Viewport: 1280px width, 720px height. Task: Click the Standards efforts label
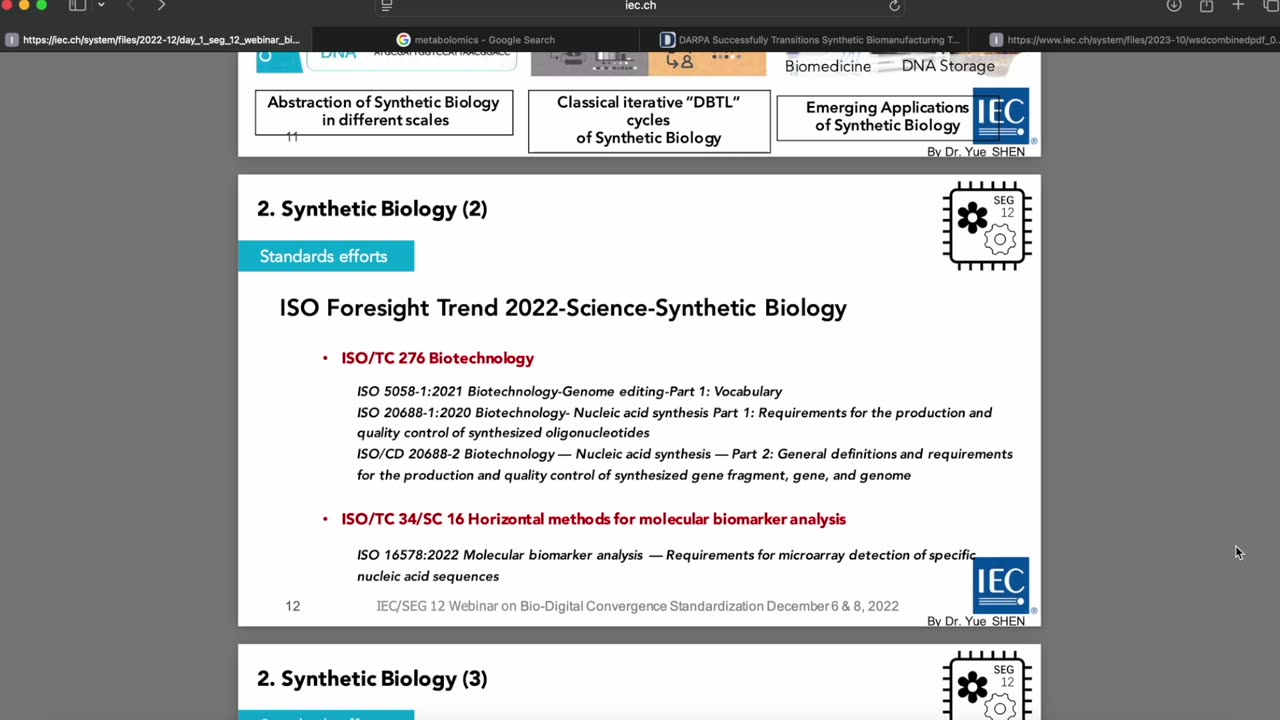(x=324, y=256)
